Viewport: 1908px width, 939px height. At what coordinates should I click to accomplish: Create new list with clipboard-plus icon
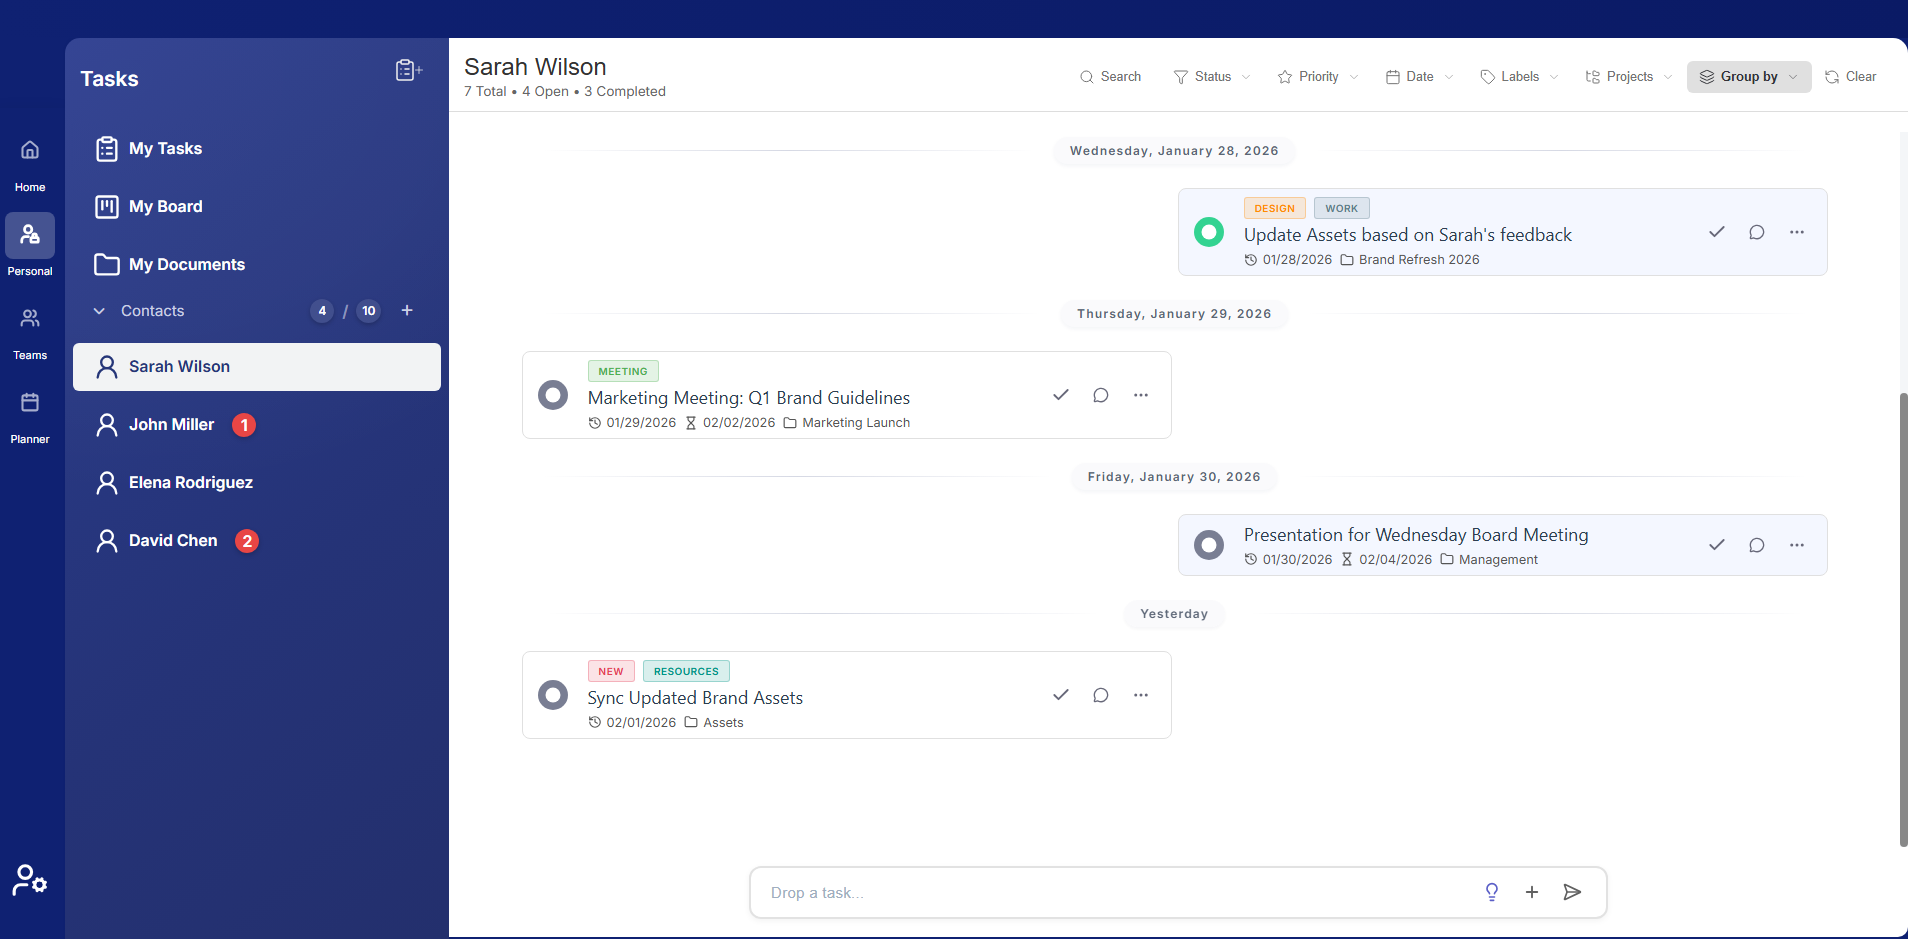[407, 70]
